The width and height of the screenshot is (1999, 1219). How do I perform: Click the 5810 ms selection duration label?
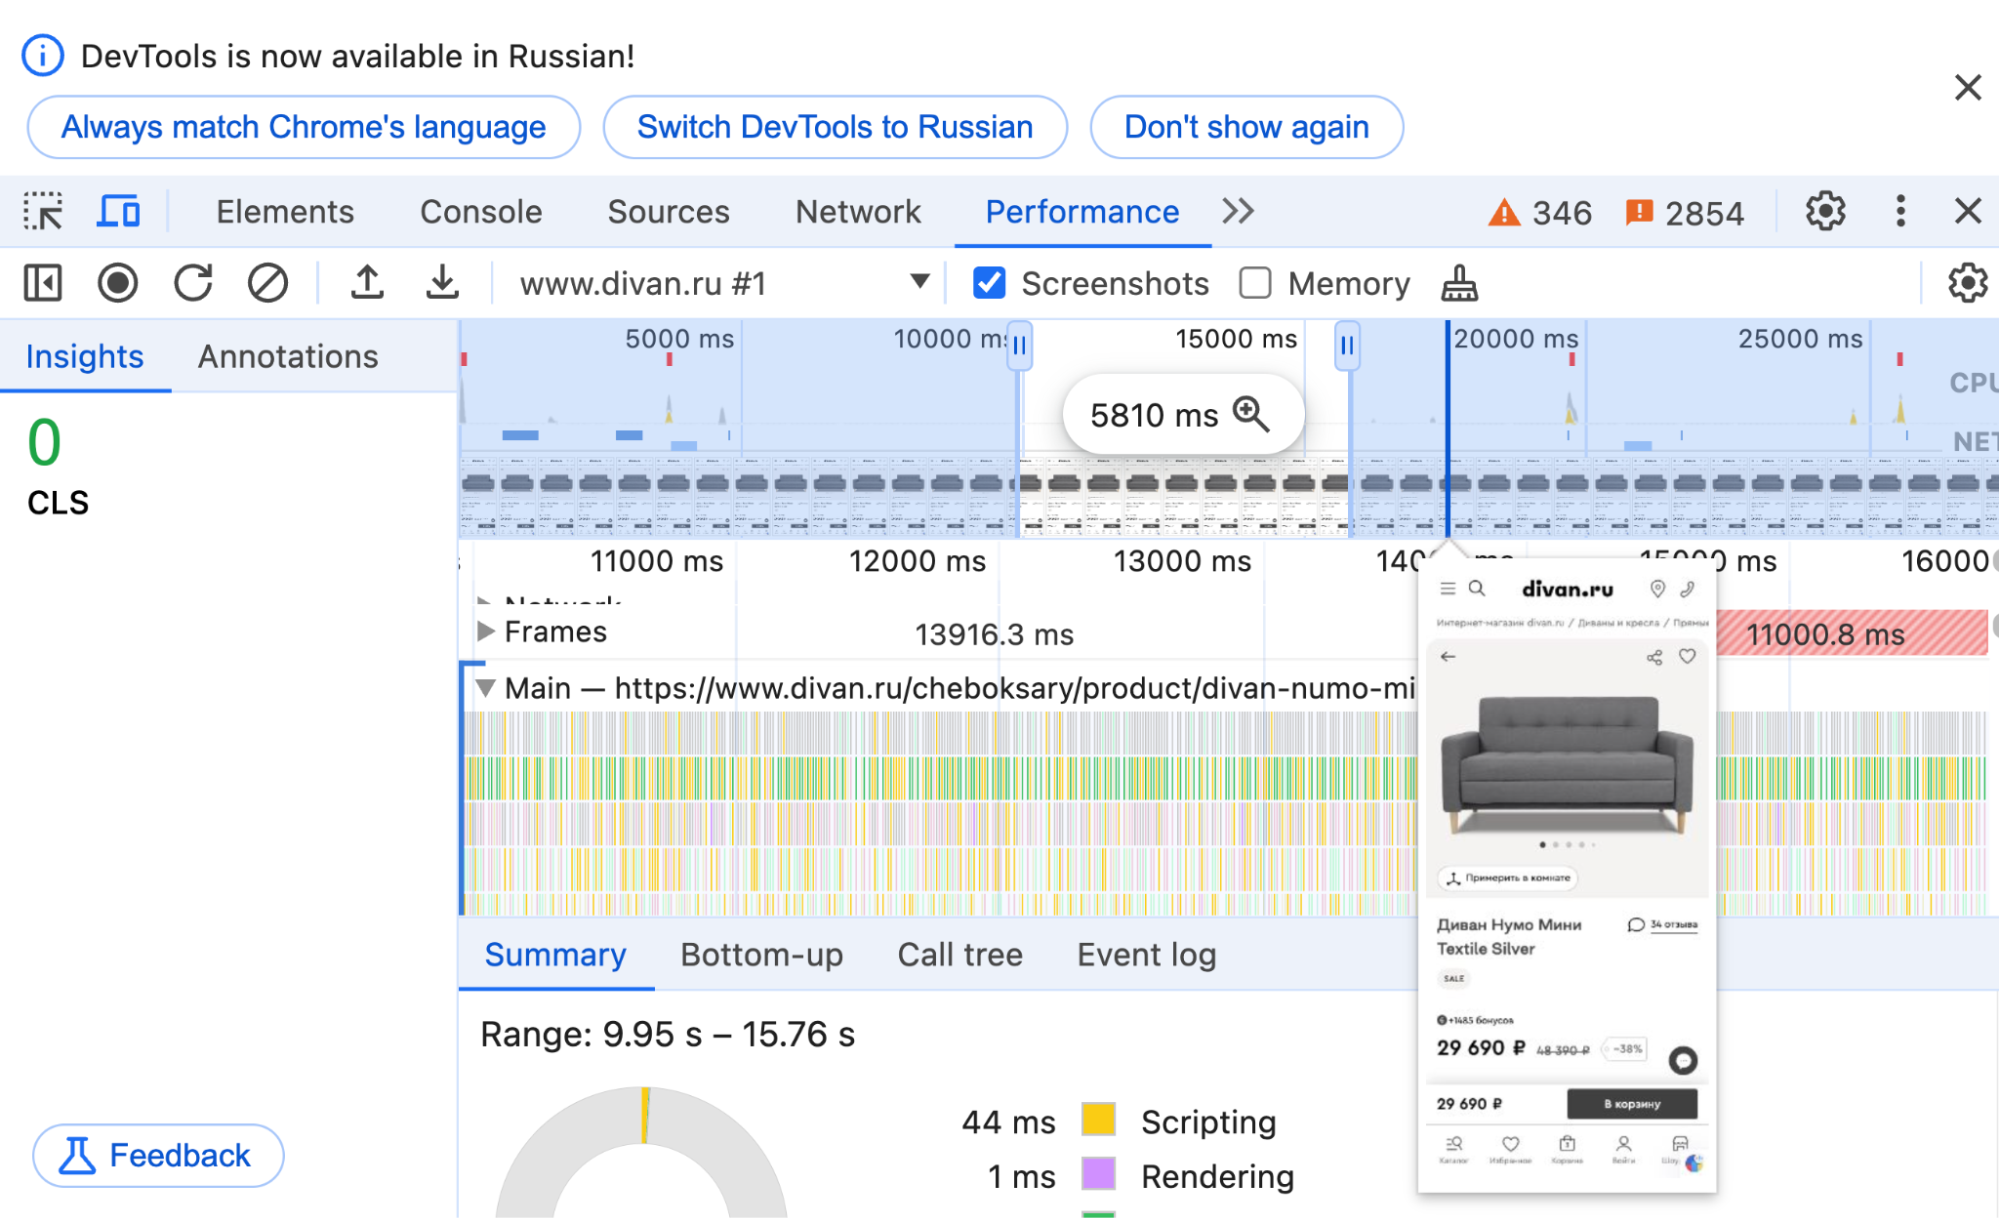[1154, 415]
